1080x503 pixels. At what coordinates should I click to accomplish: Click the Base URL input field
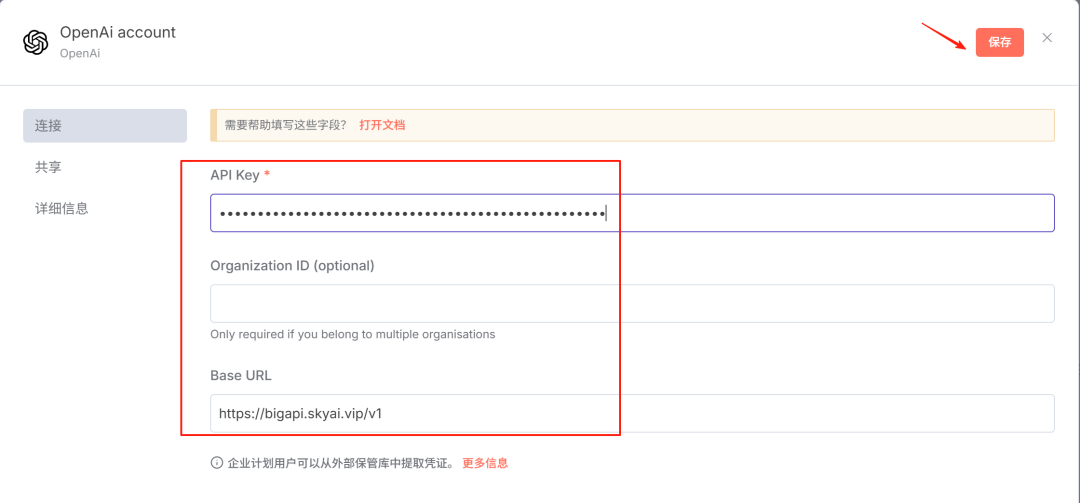[x=632, y=413]
